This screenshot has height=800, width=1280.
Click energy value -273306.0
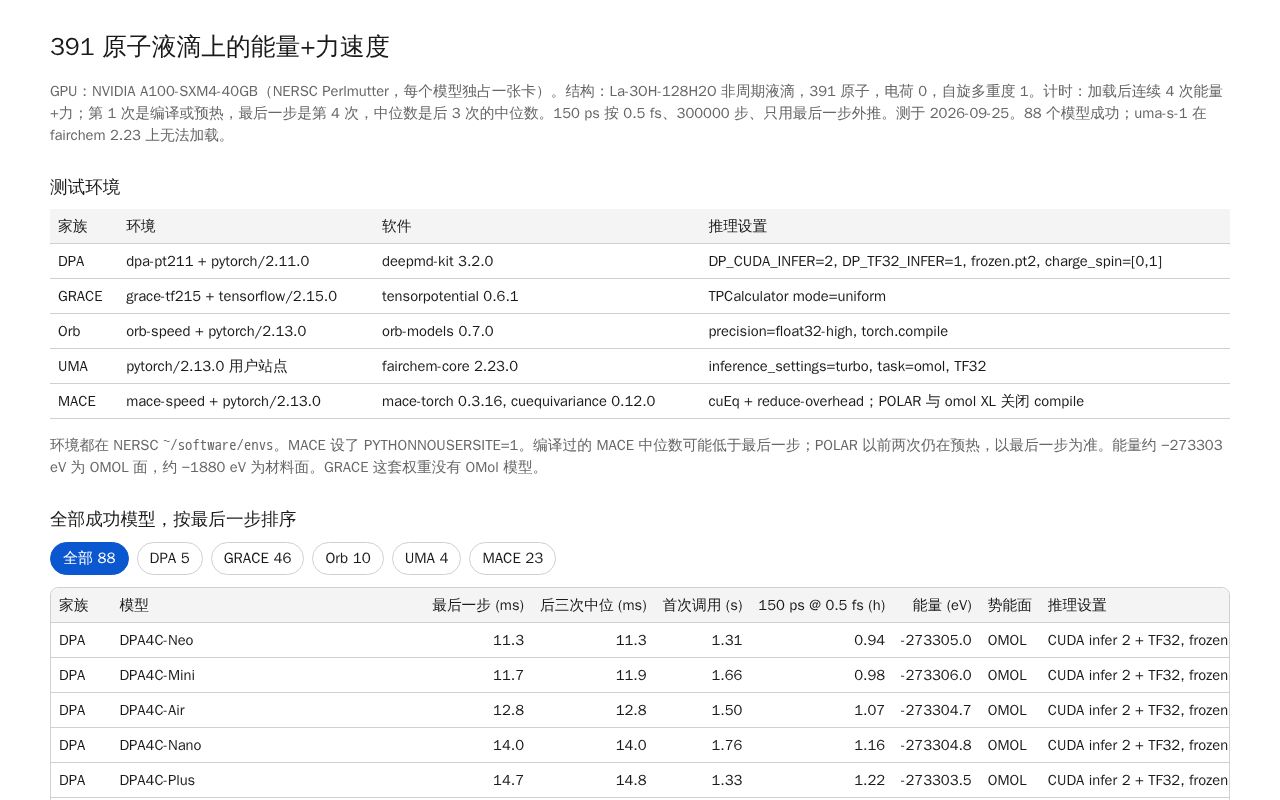[935, 675]
